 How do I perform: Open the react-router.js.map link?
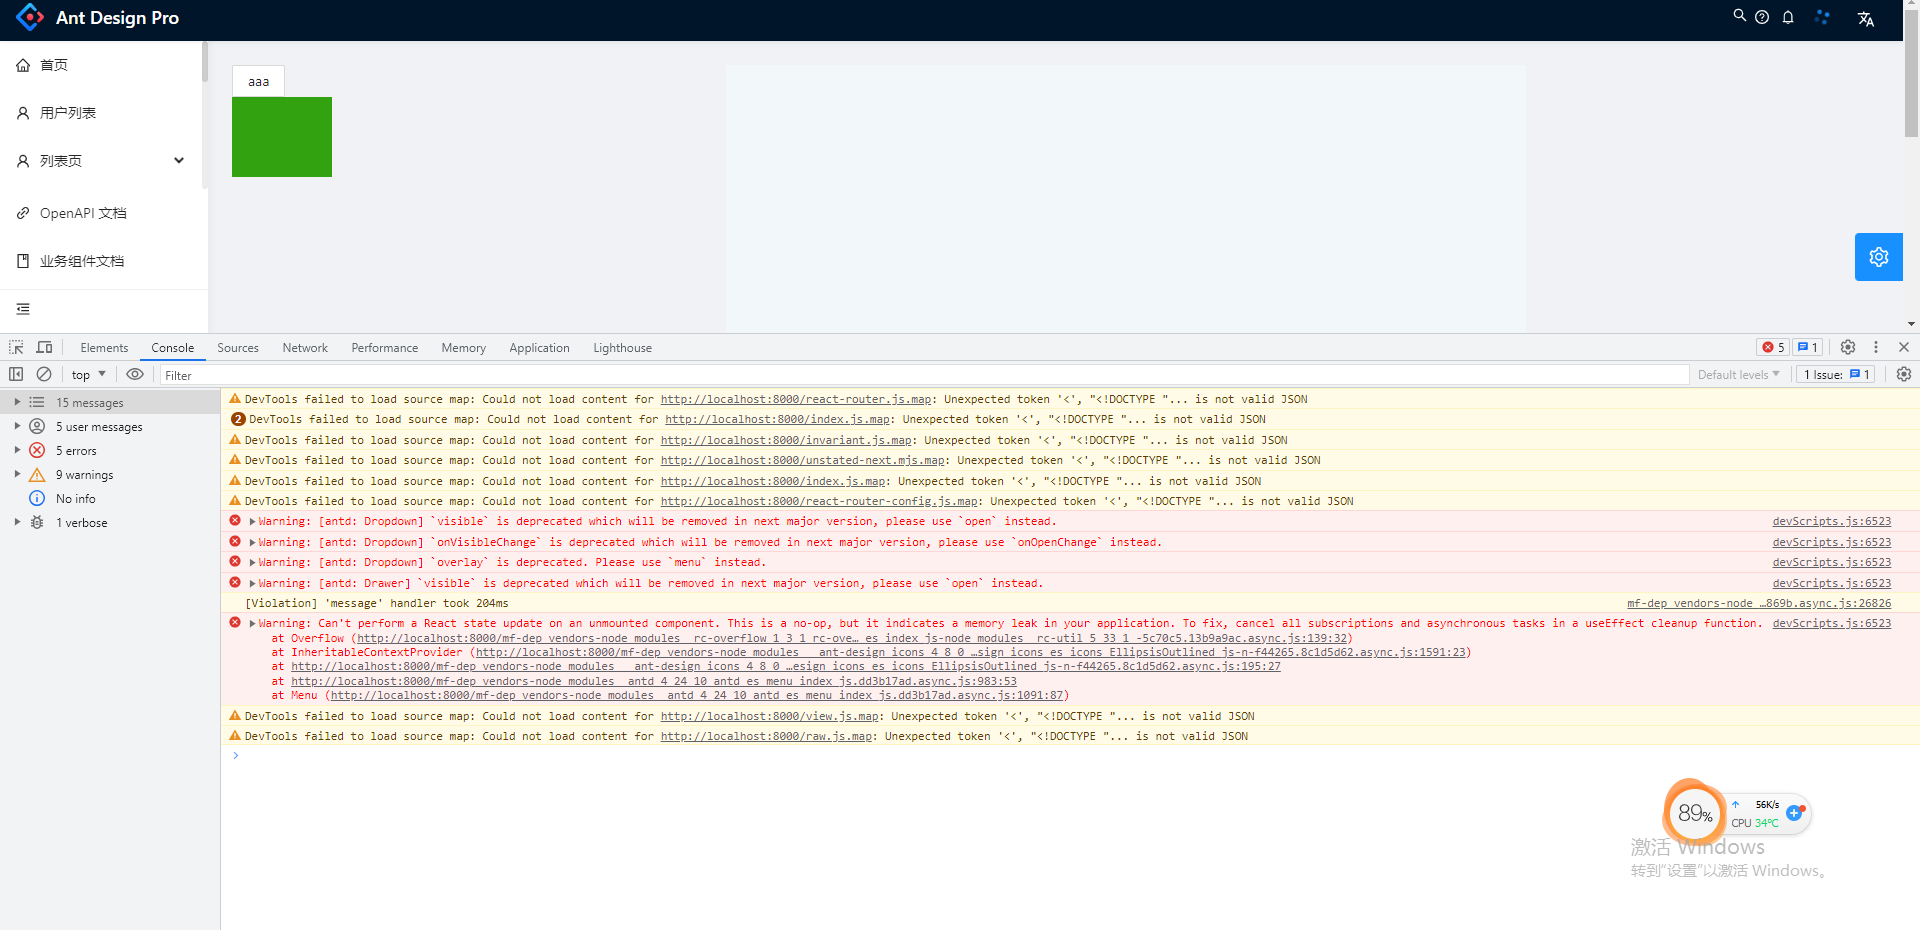click(x=795, y=399)
